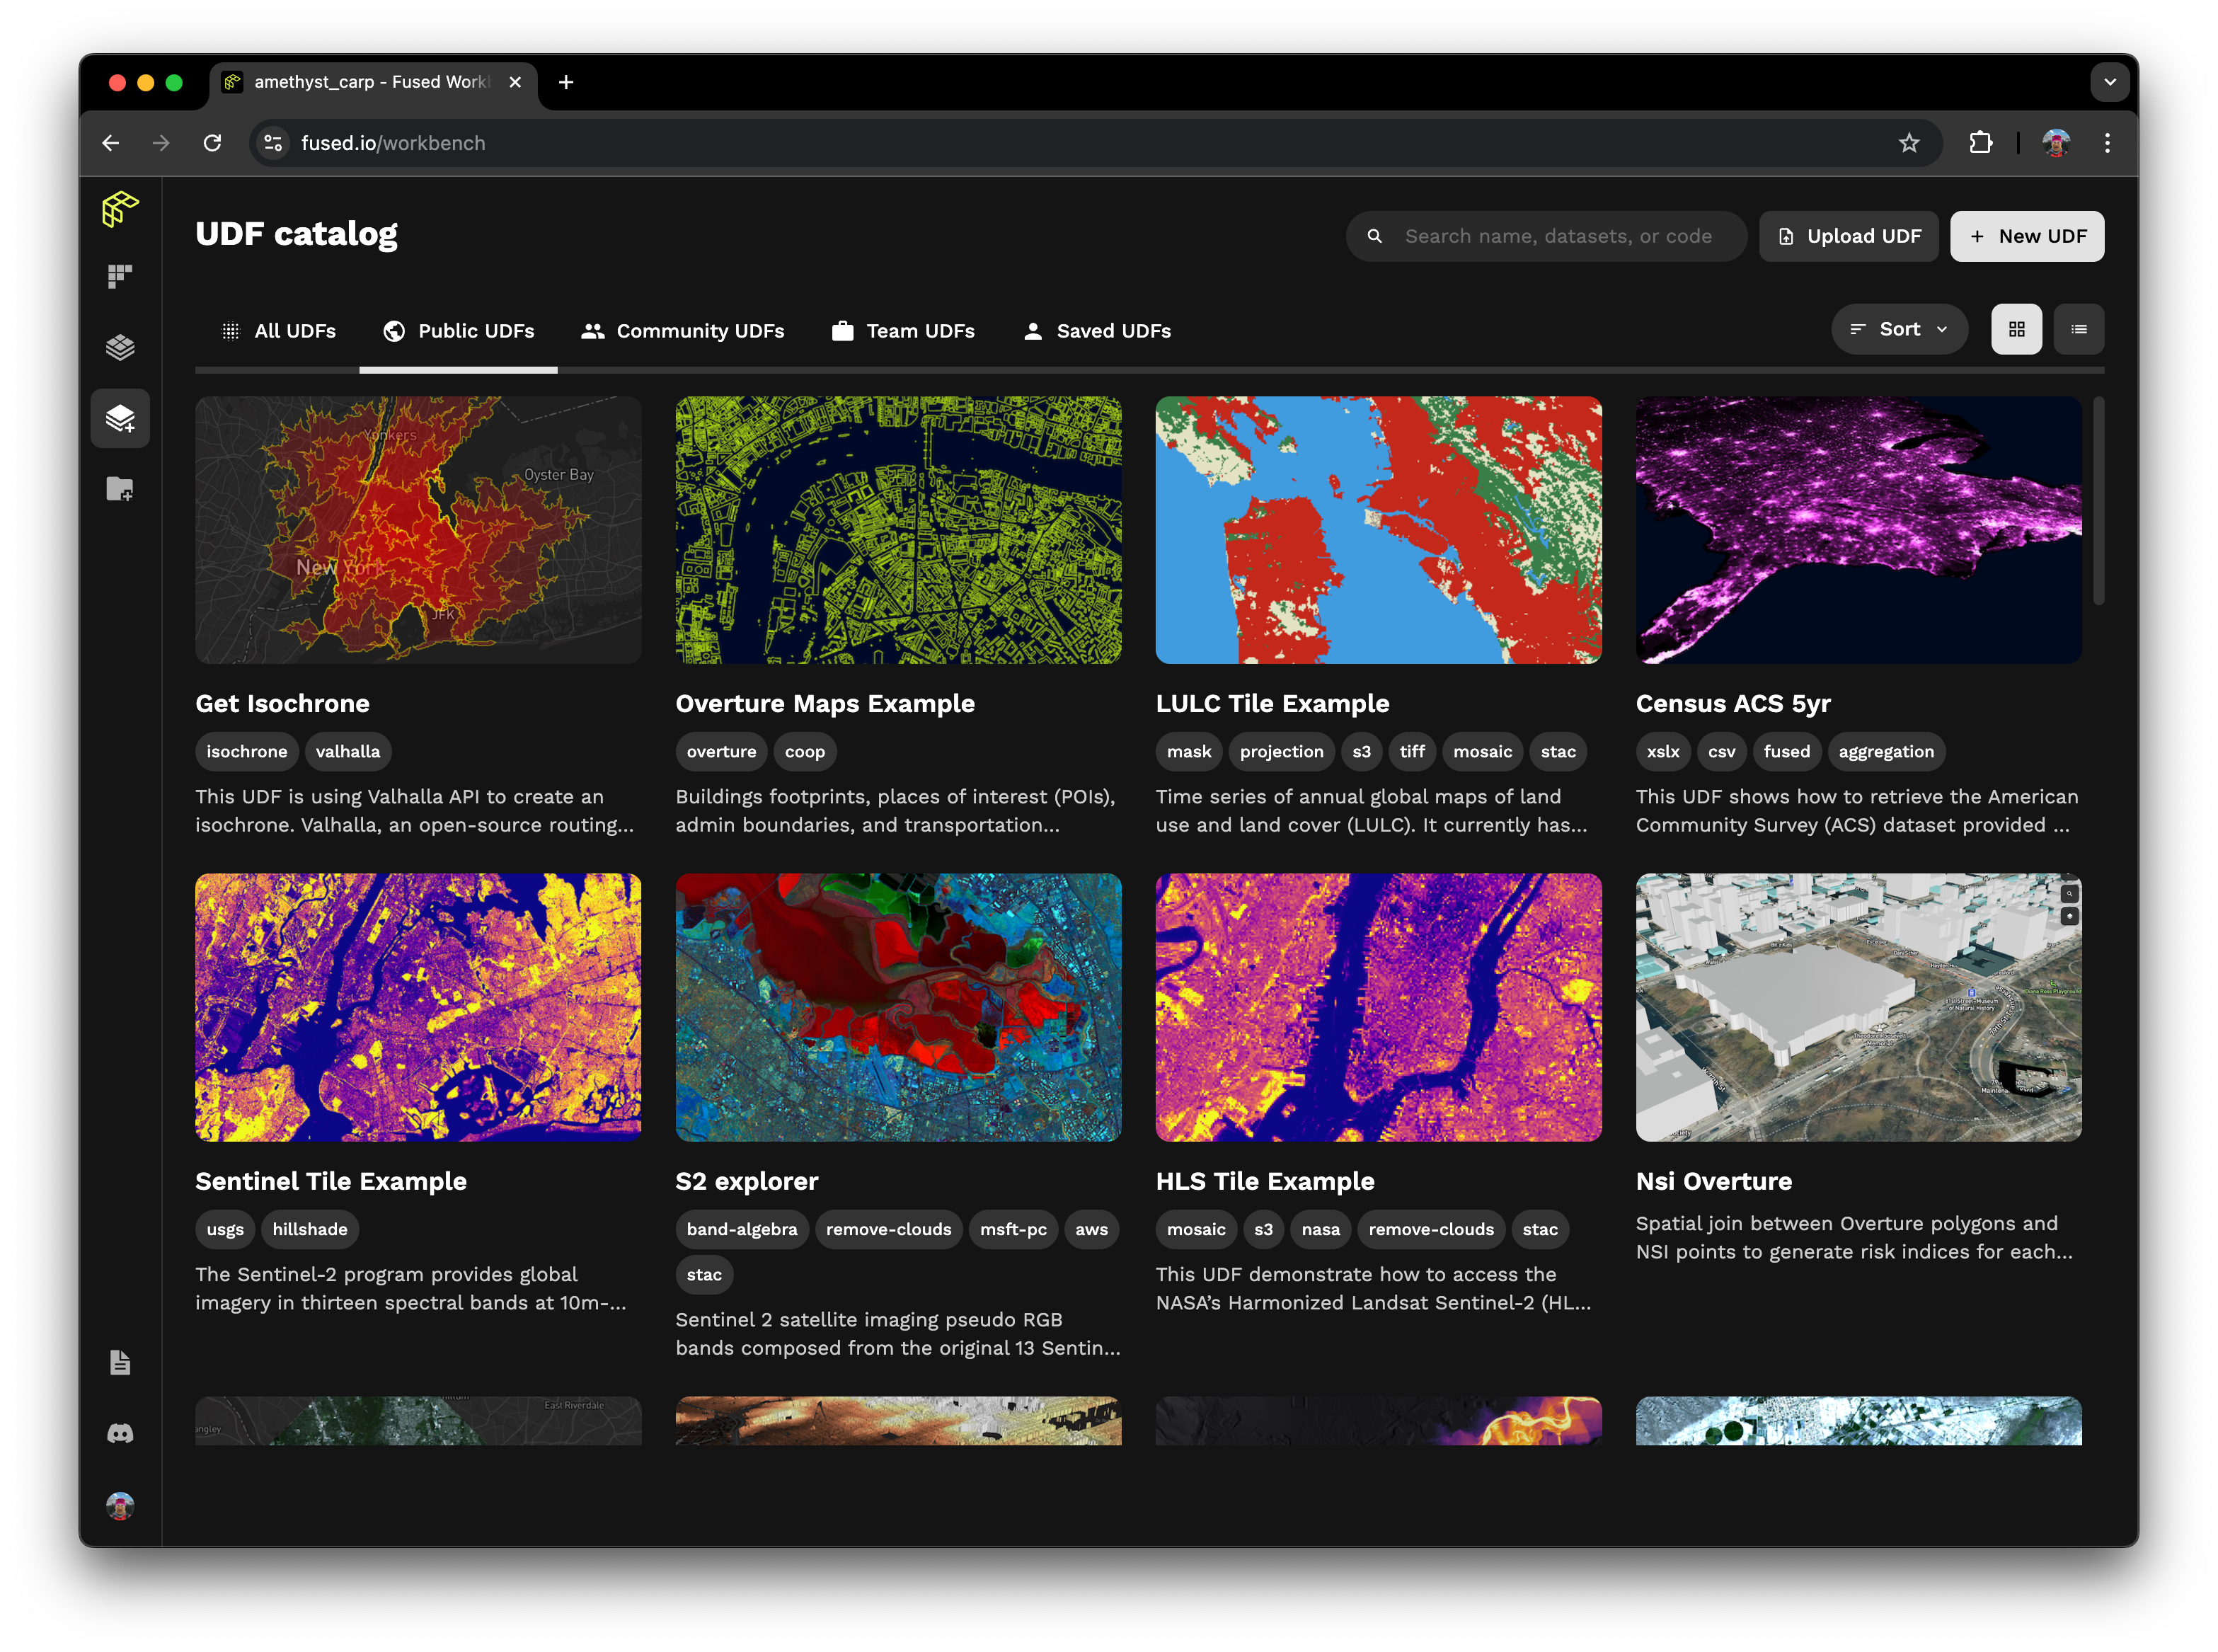Switch to Community UDFs tab

683,331
